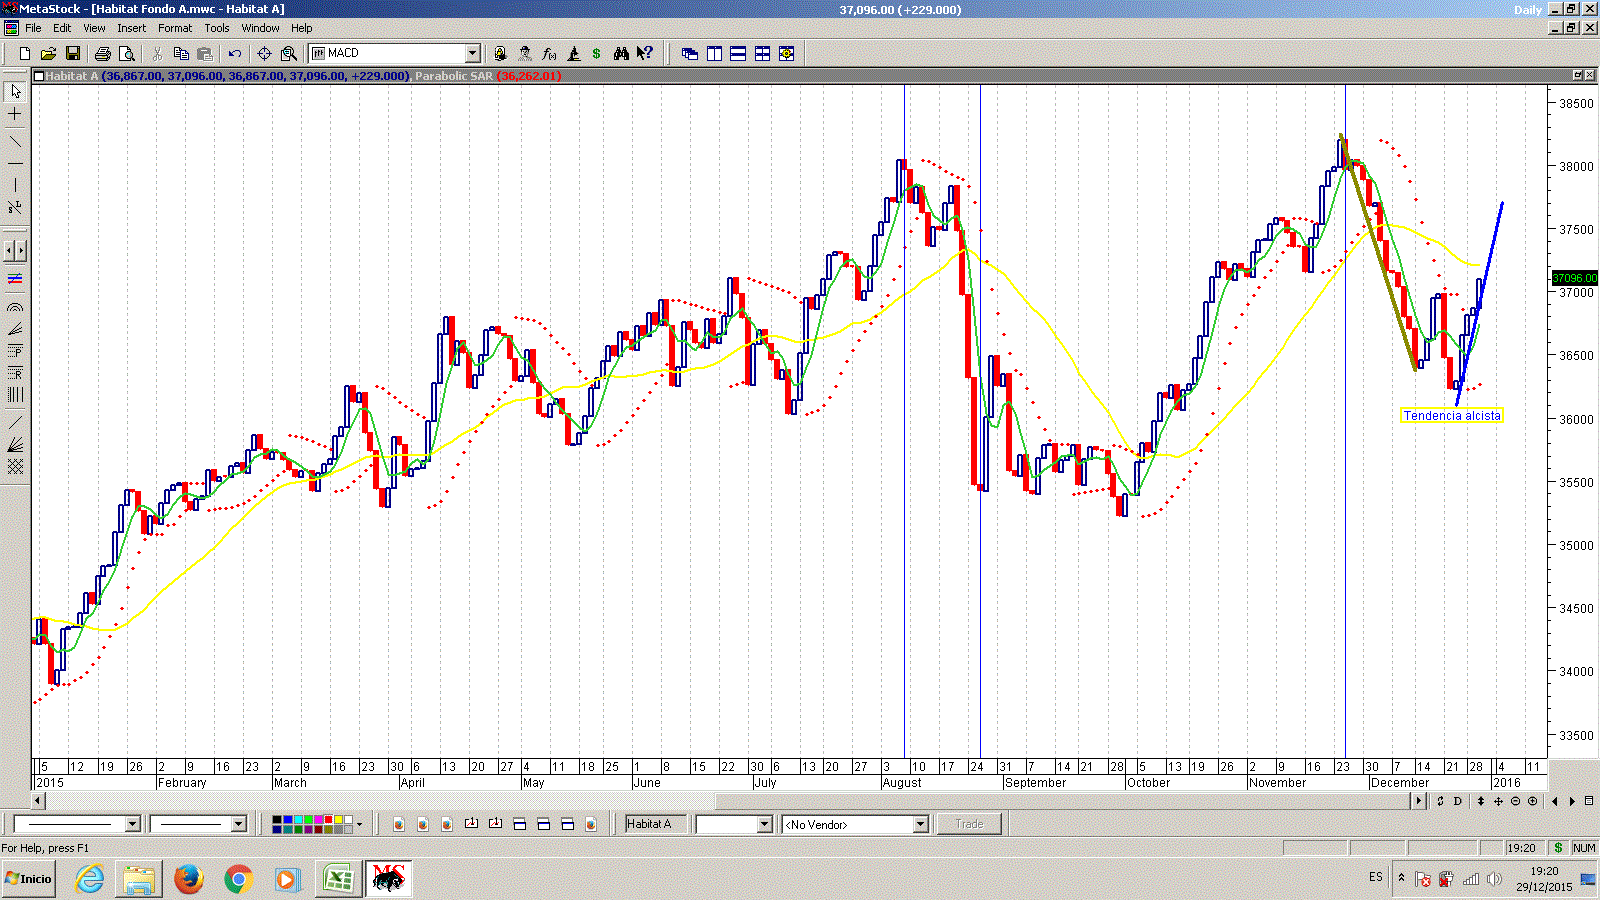Zoom in chart with plus magnifier
The height and width of the screenshot is (900, 1600).
pos(1532,801)
